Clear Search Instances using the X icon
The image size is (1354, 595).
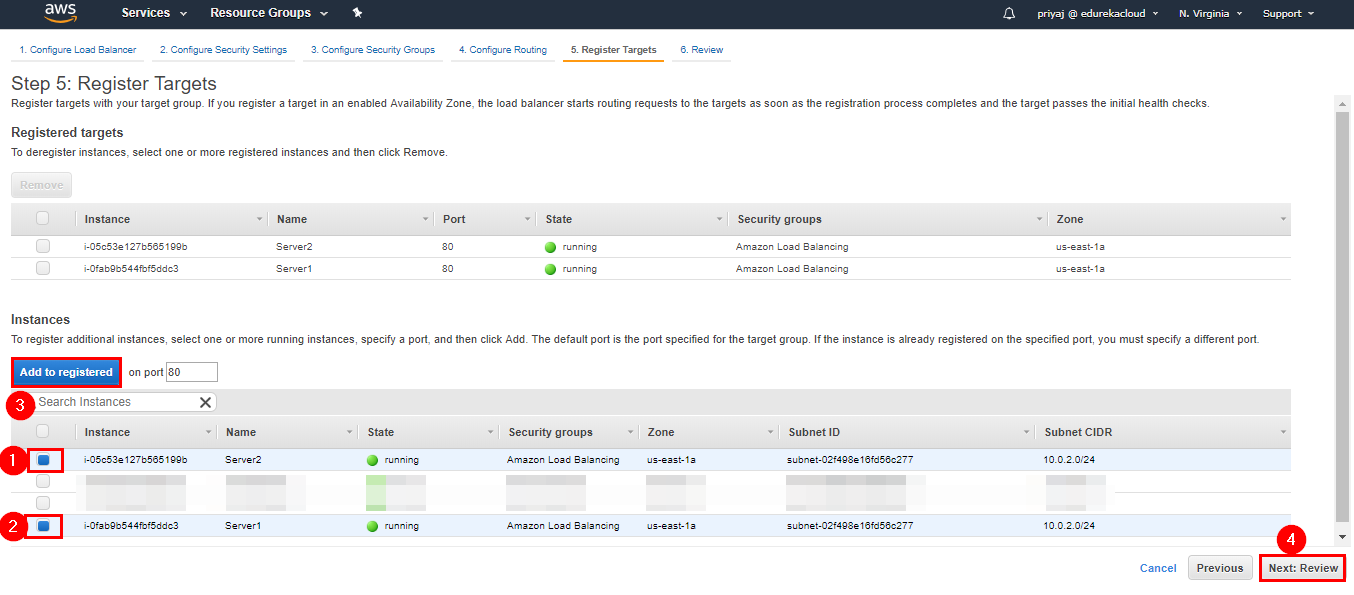click(205, 401)
